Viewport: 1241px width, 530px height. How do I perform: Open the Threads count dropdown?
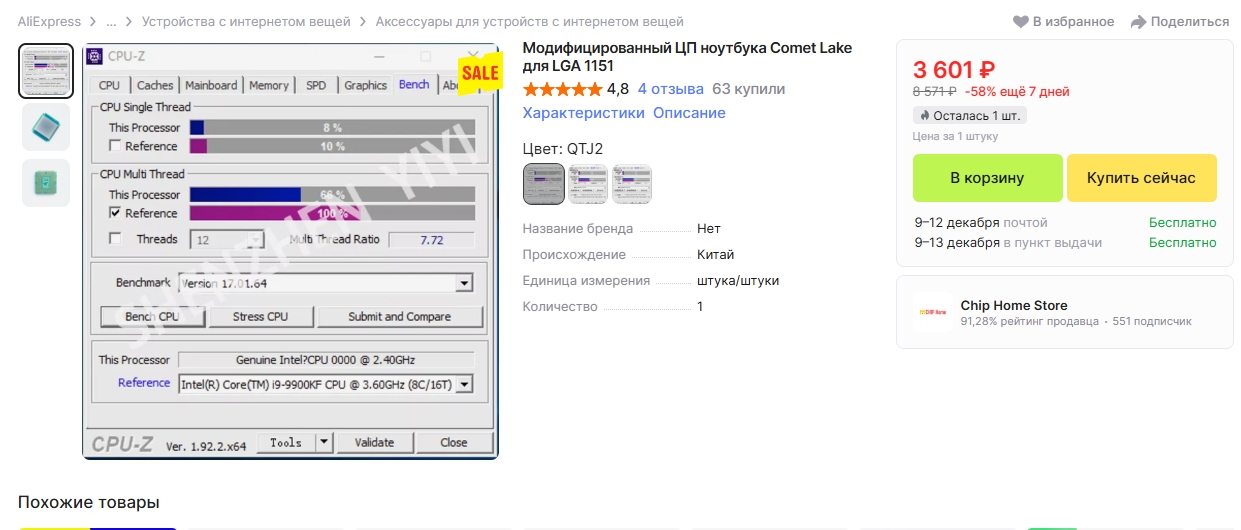pos(255,240)
